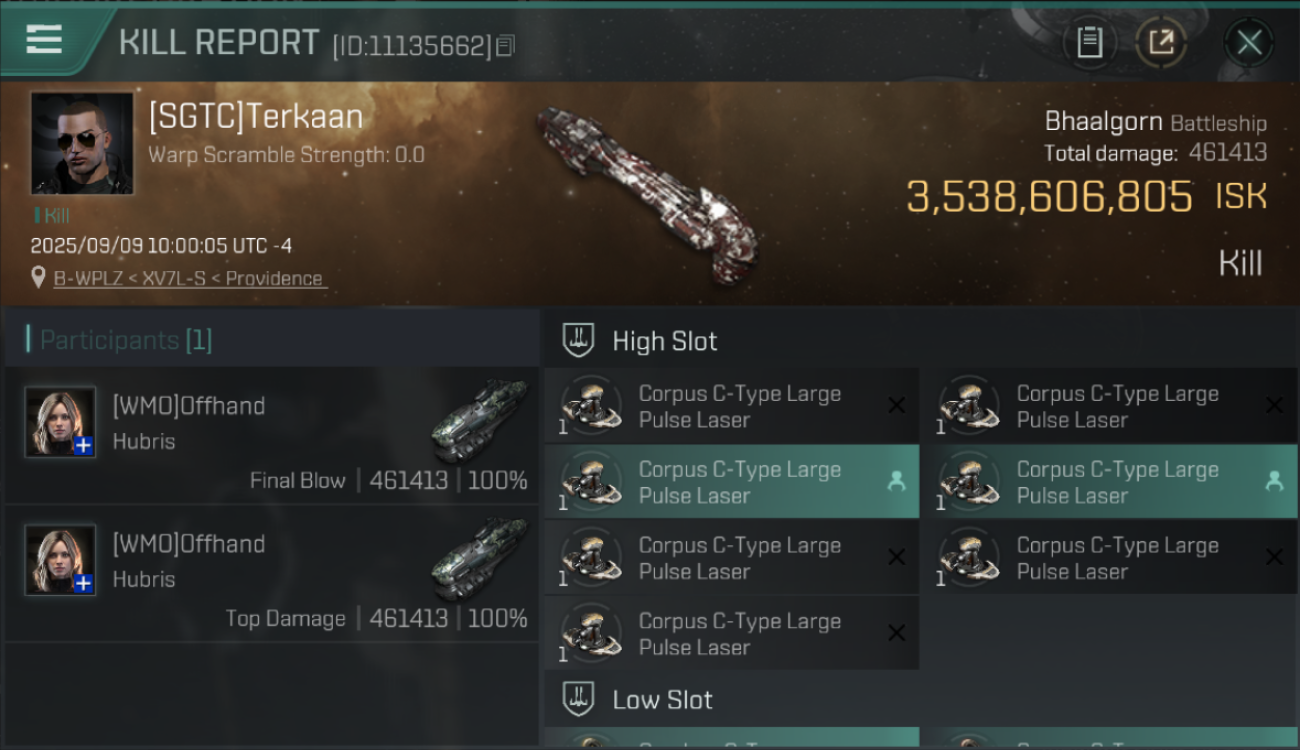Click person icon on highlighted right Pulse Laser
Image resolution: width=1300 pixels, height=750 pixels.
tap(1274, 481)
